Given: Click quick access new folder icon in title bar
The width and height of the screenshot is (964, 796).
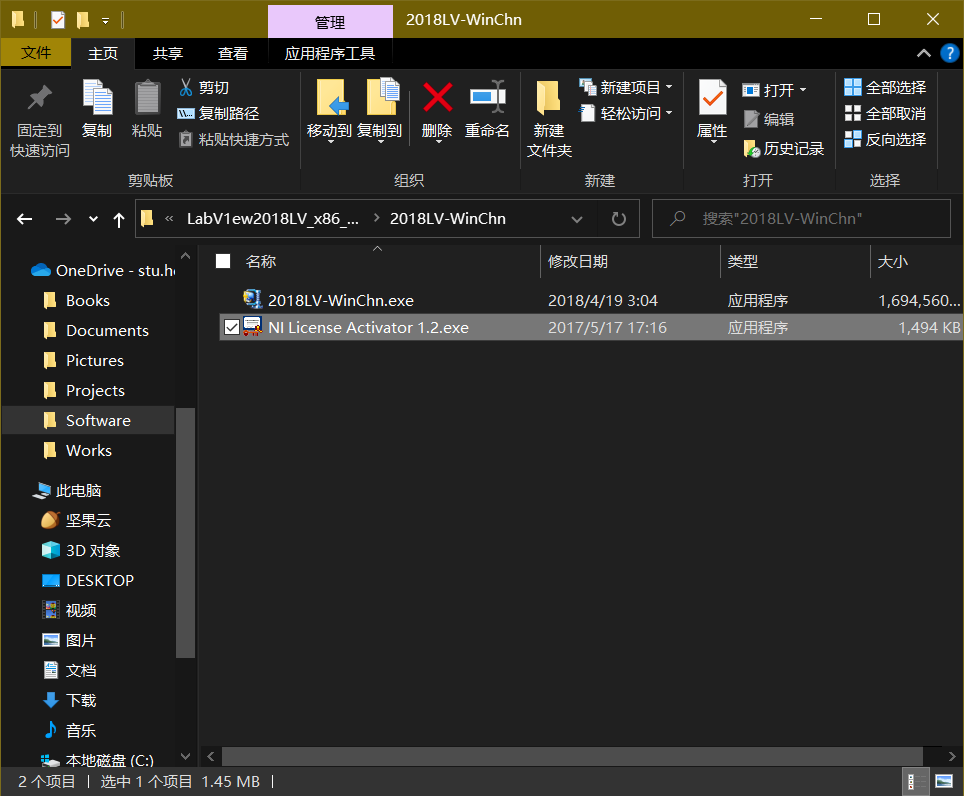Looking at the screenshot, I should [82, 20].
